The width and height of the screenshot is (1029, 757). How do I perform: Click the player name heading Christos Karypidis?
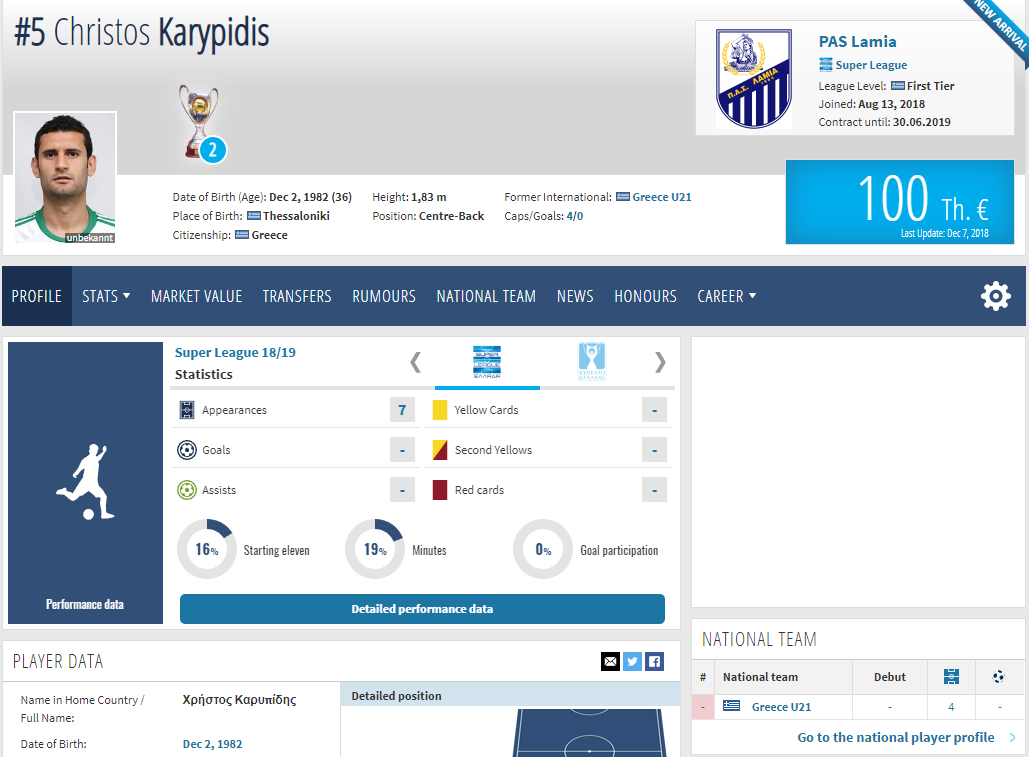[x=142, y=32]
